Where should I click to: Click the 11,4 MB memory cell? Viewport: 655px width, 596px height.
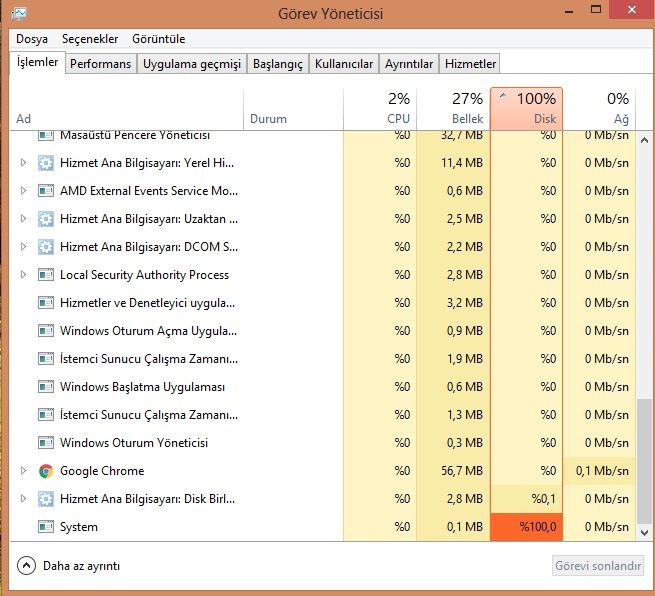click(x=453, y=163)
